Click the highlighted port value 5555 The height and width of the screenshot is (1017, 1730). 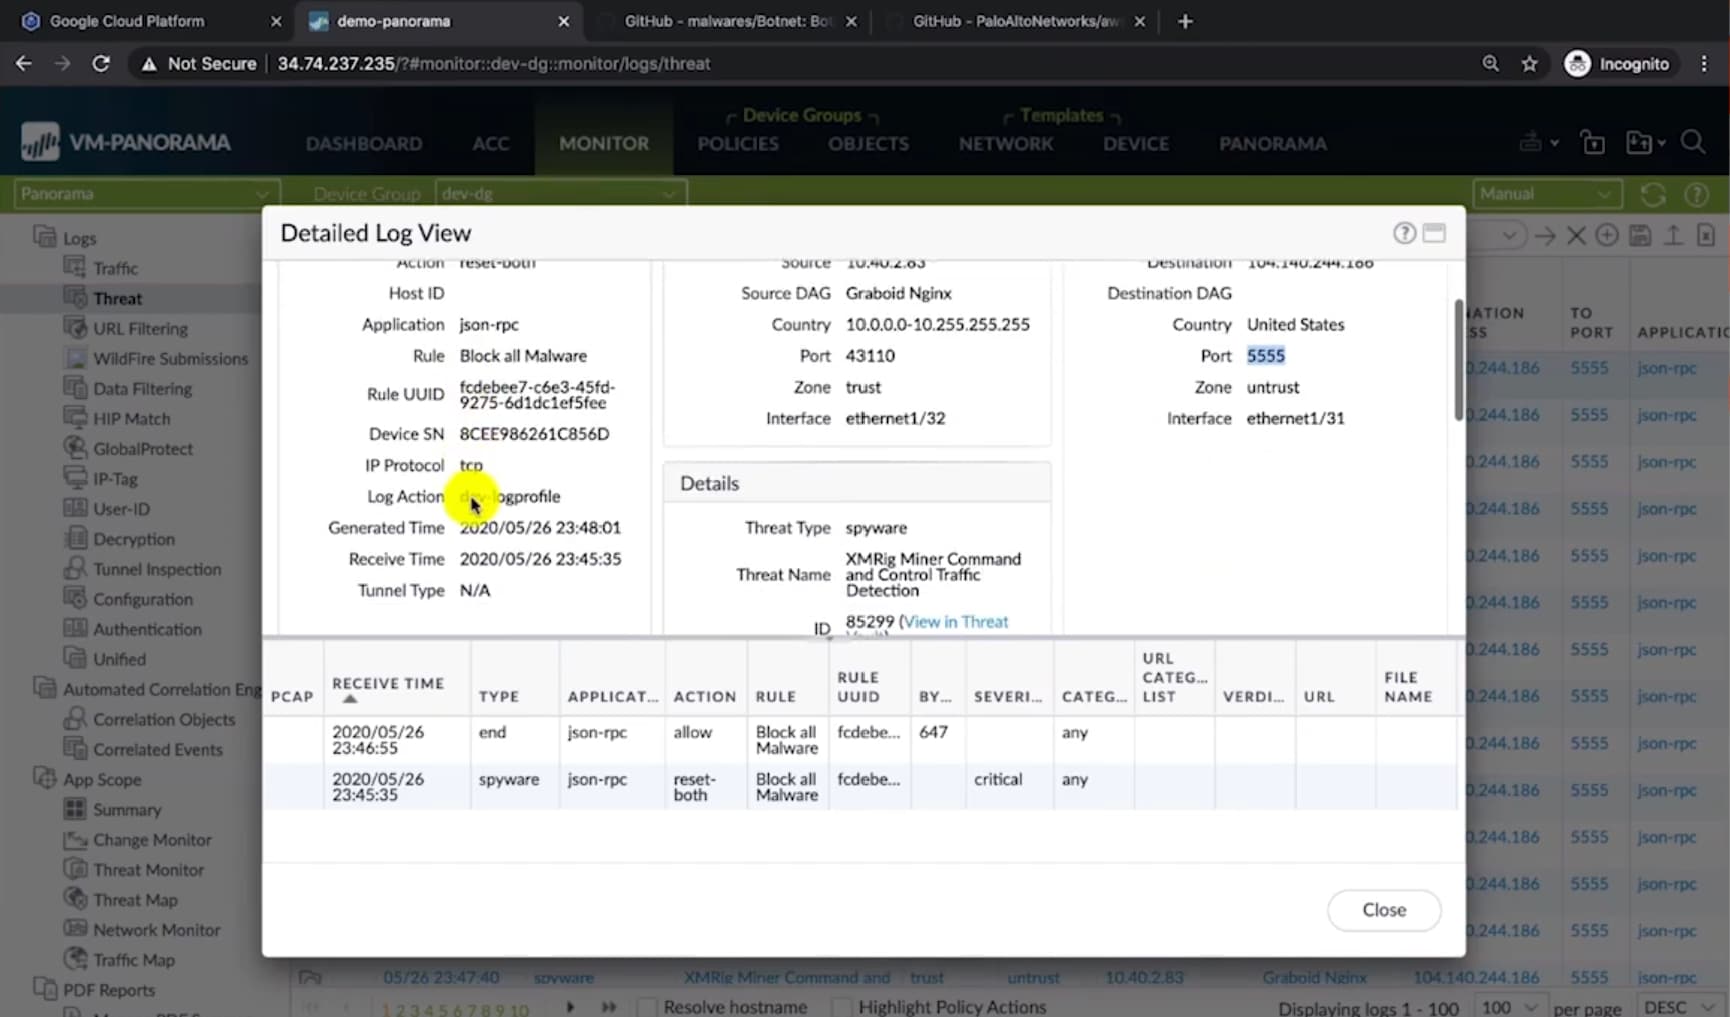1265,356
